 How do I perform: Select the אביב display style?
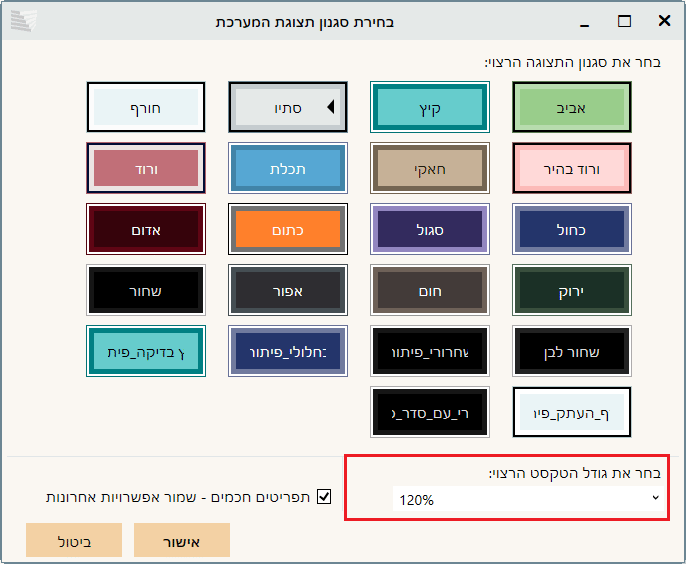[571, 107]
